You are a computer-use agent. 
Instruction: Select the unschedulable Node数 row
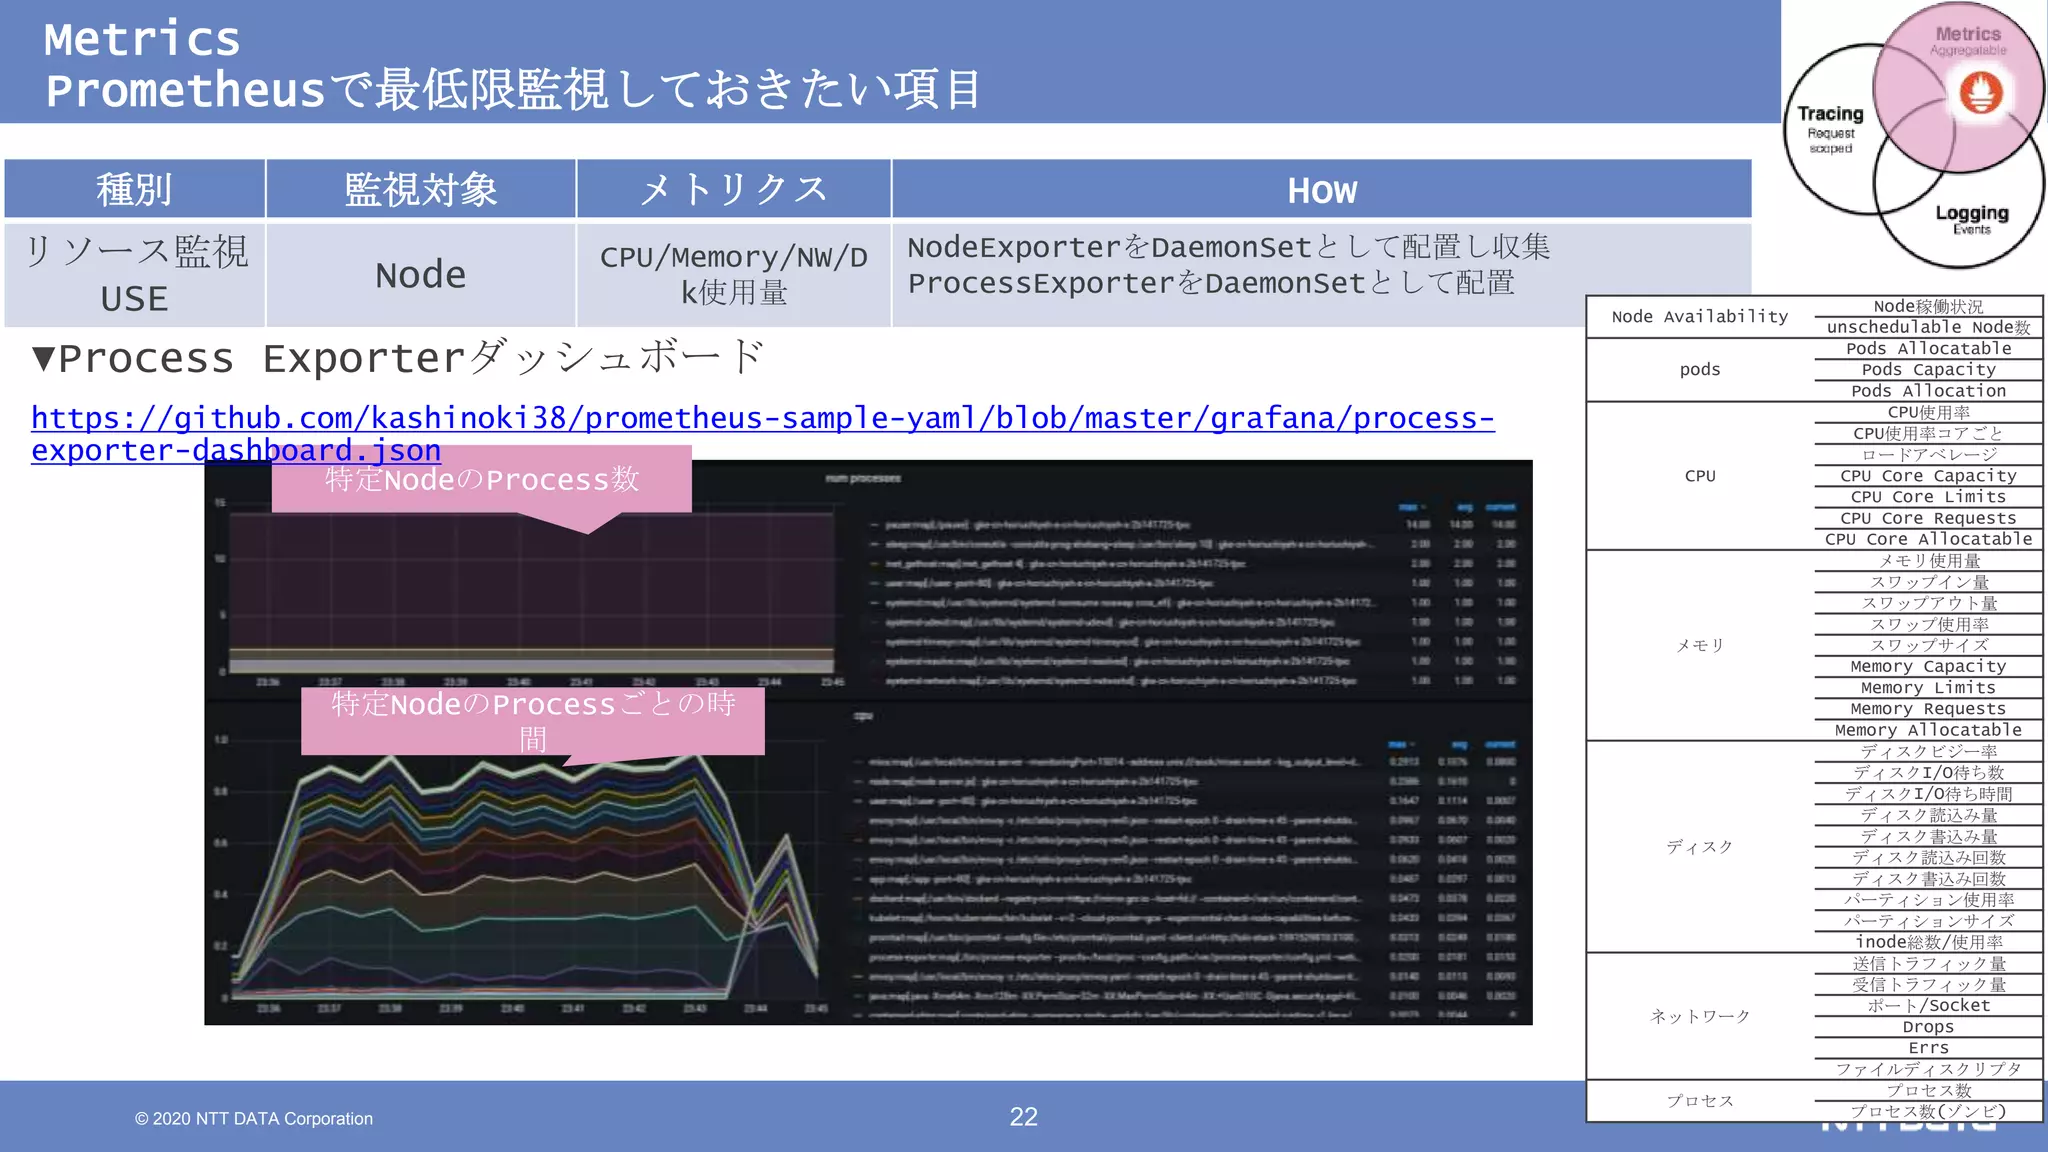tap(1928, 327)
